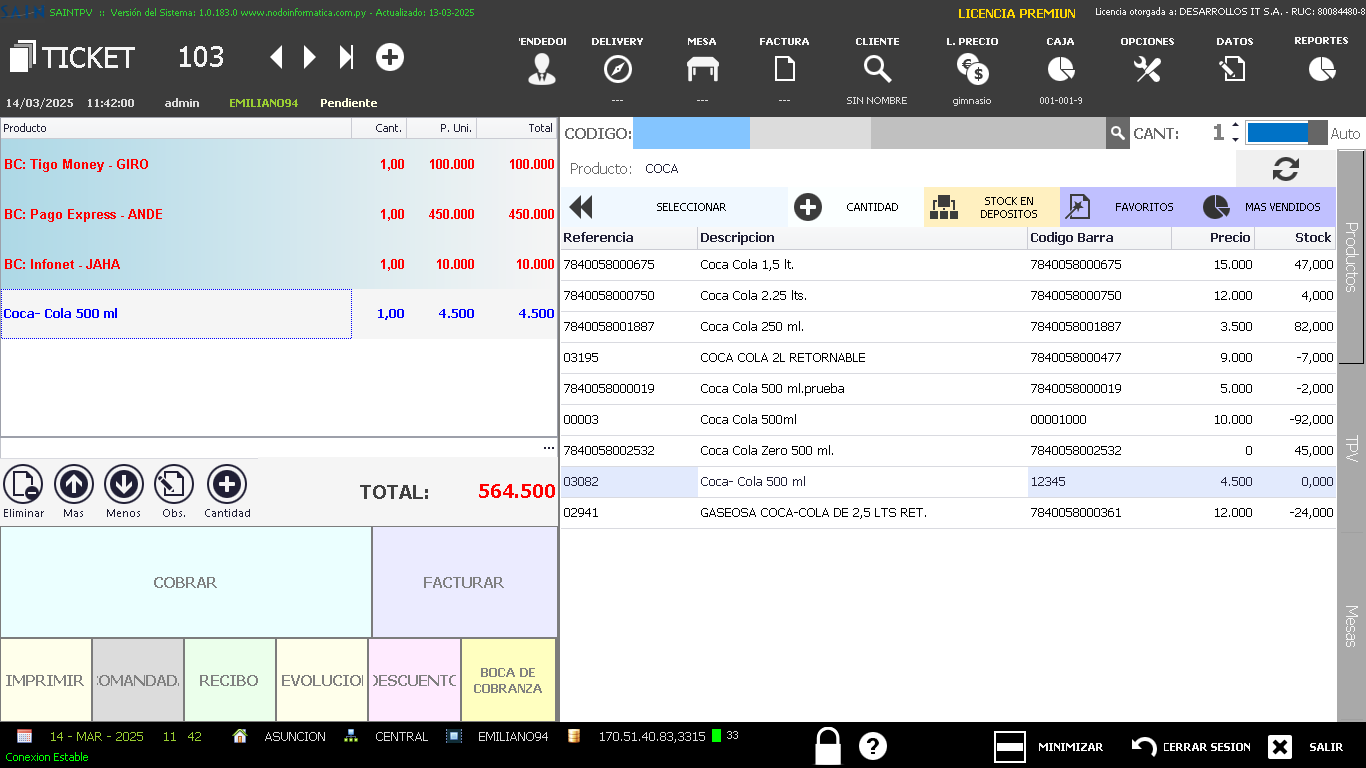Open the Caja pie chart icon
This screenshot has width=1366, height=768.
[1061, 69]
